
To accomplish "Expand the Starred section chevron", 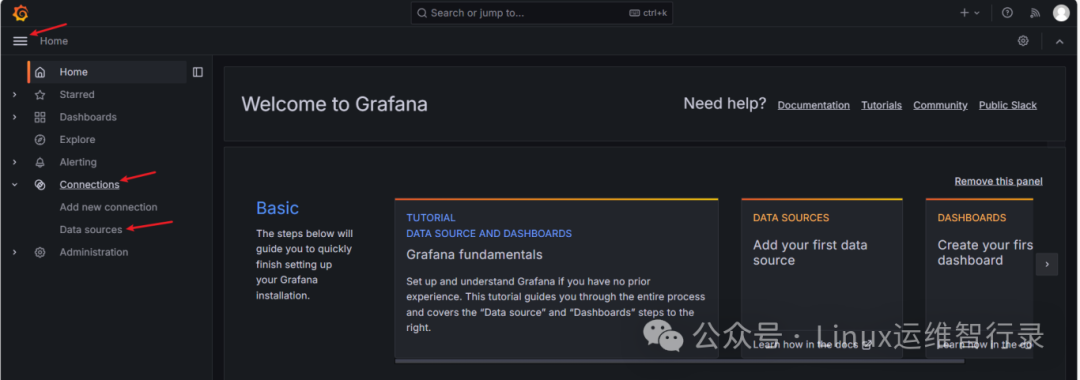I will pyautogui.click(x=14, y=95).
